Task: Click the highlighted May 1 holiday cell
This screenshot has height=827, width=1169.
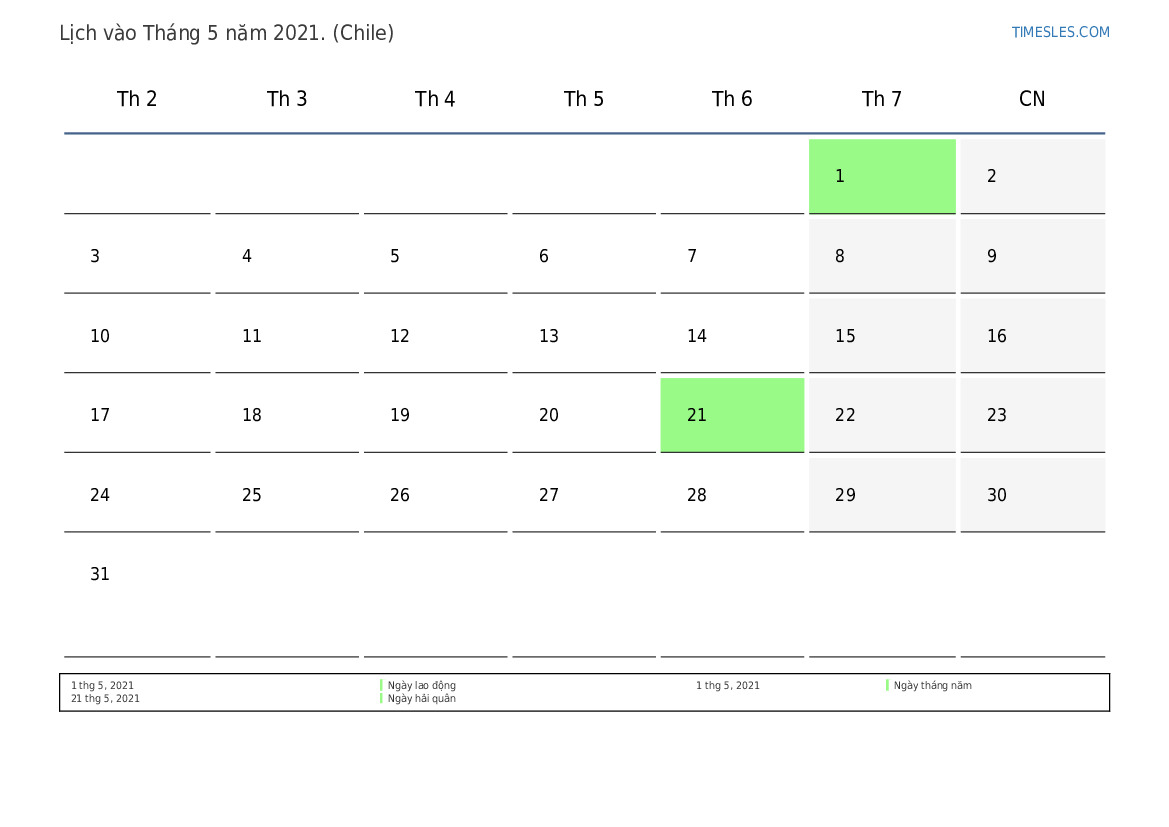Action: (881, 176)
